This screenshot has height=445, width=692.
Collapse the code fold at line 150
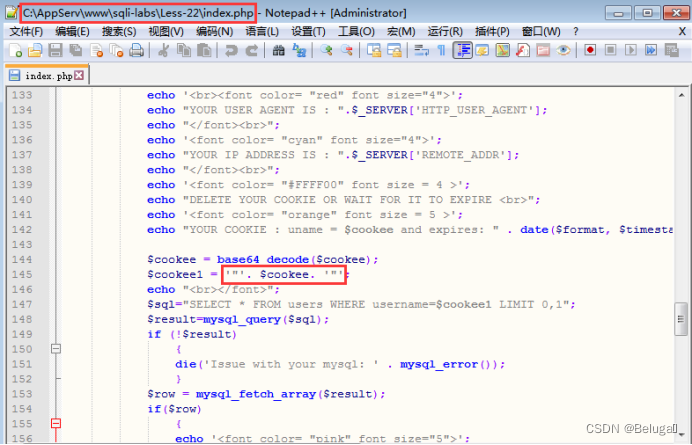point(56,349)
